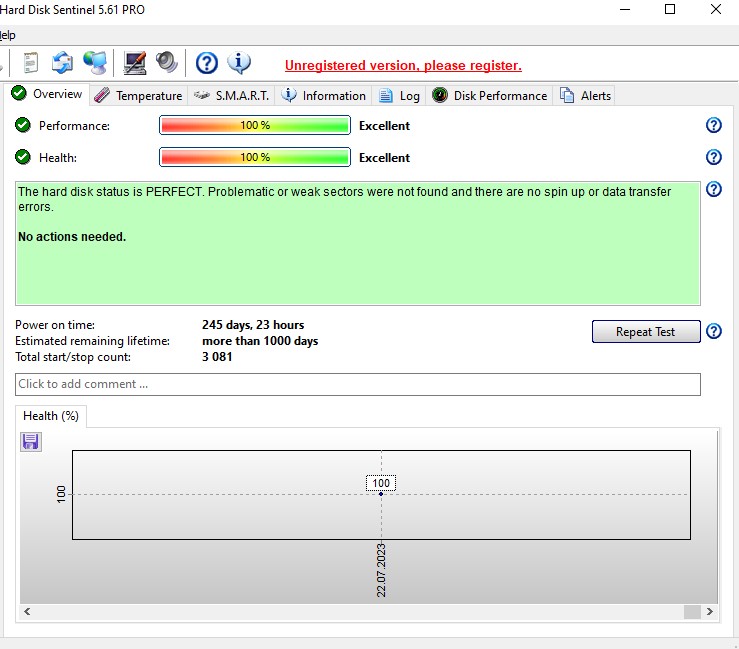Click the more than 1000 days value

(260, 341)
